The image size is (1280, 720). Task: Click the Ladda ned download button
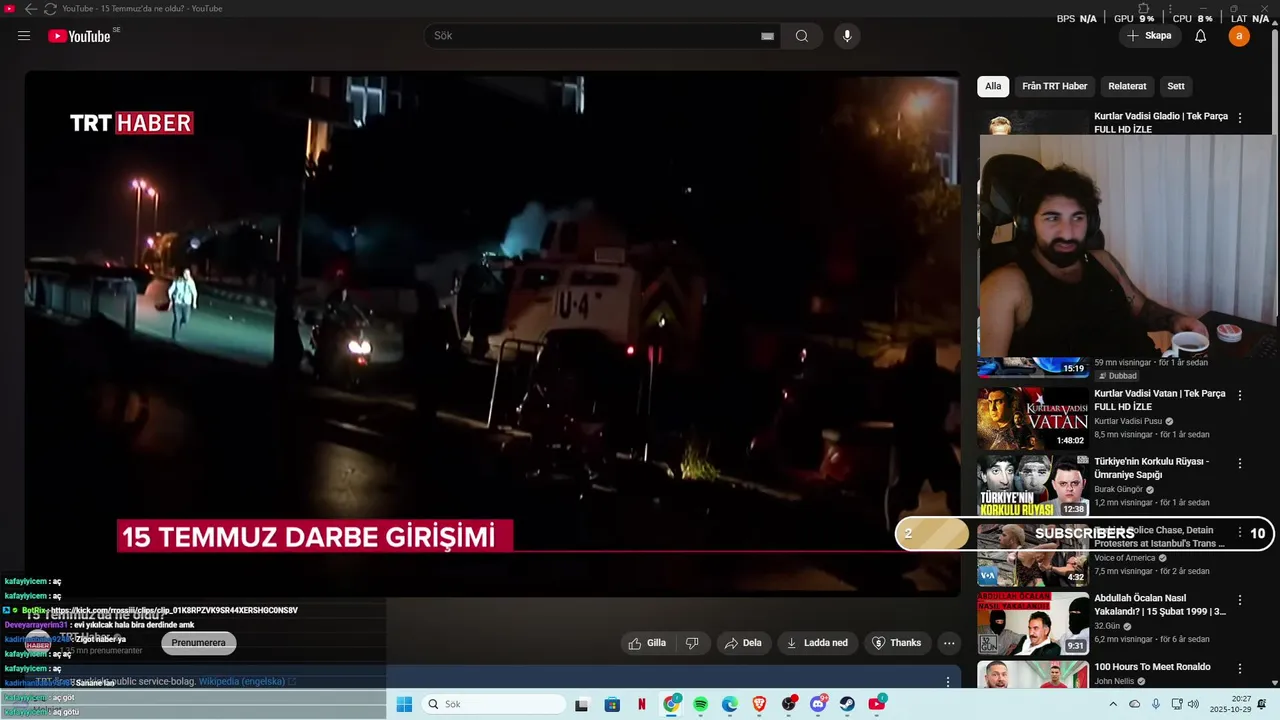tap(817, 643)
